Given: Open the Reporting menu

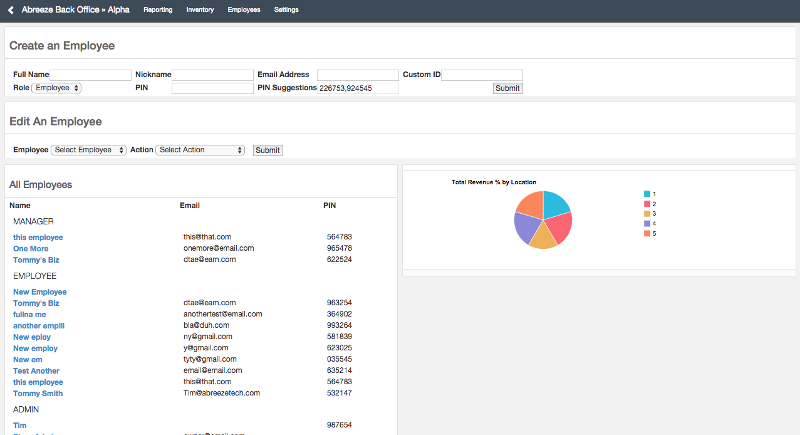Looking at the screenshot, I should (158, 10).
